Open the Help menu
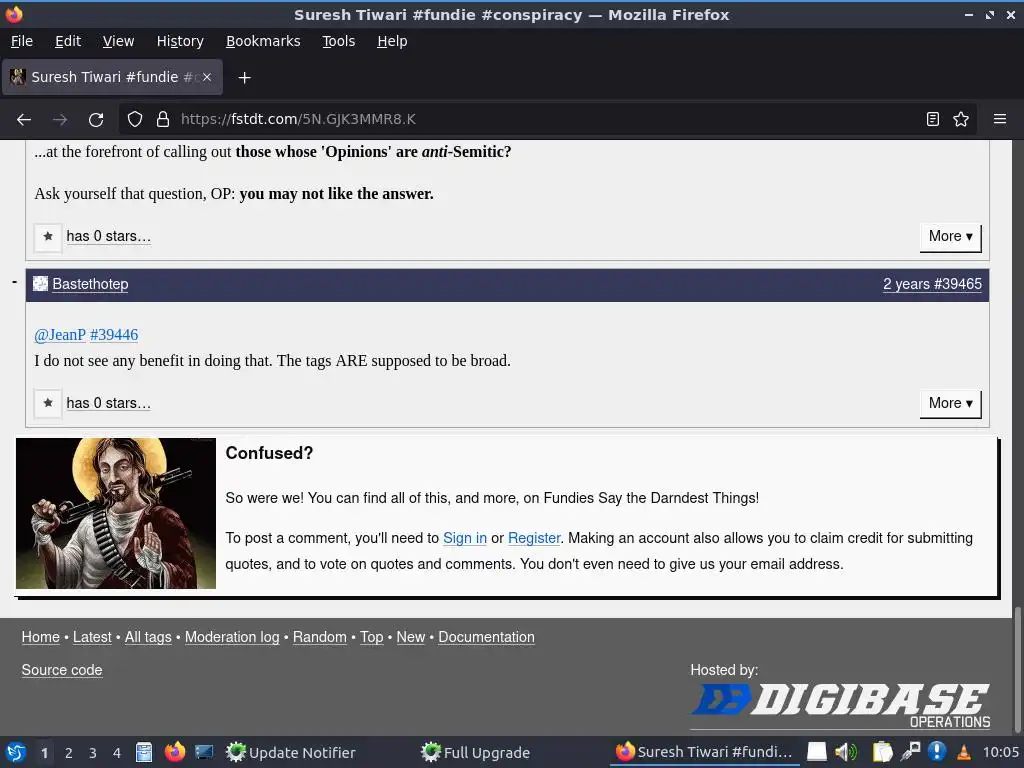1024x768 pixels. coord(392,41)
